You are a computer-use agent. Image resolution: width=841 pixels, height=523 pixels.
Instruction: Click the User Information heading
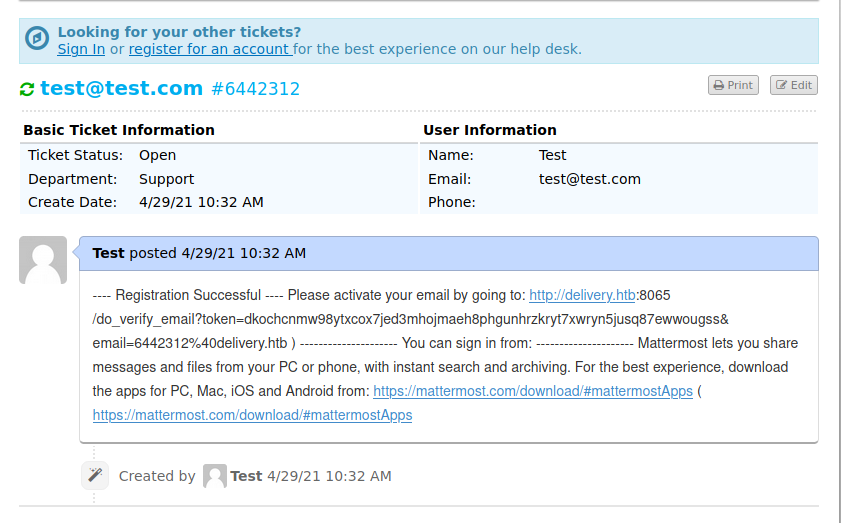490,130
